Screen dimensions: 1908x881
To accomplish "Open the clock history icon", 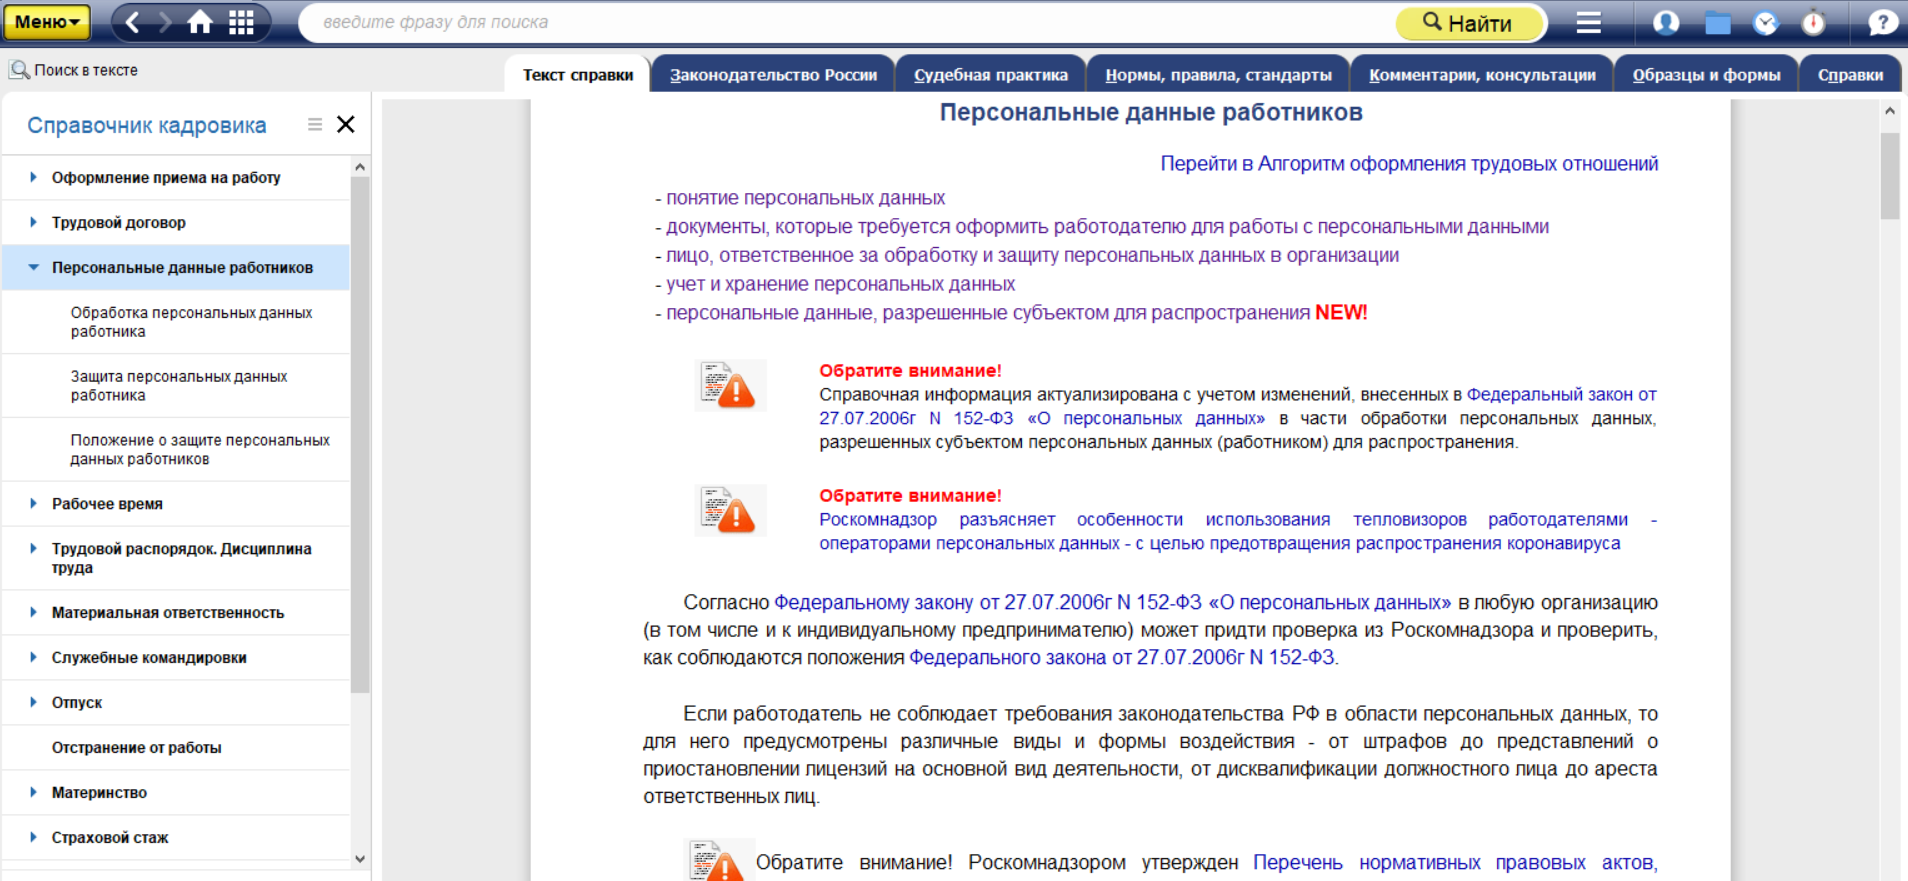I will [x=1766, y=22].
